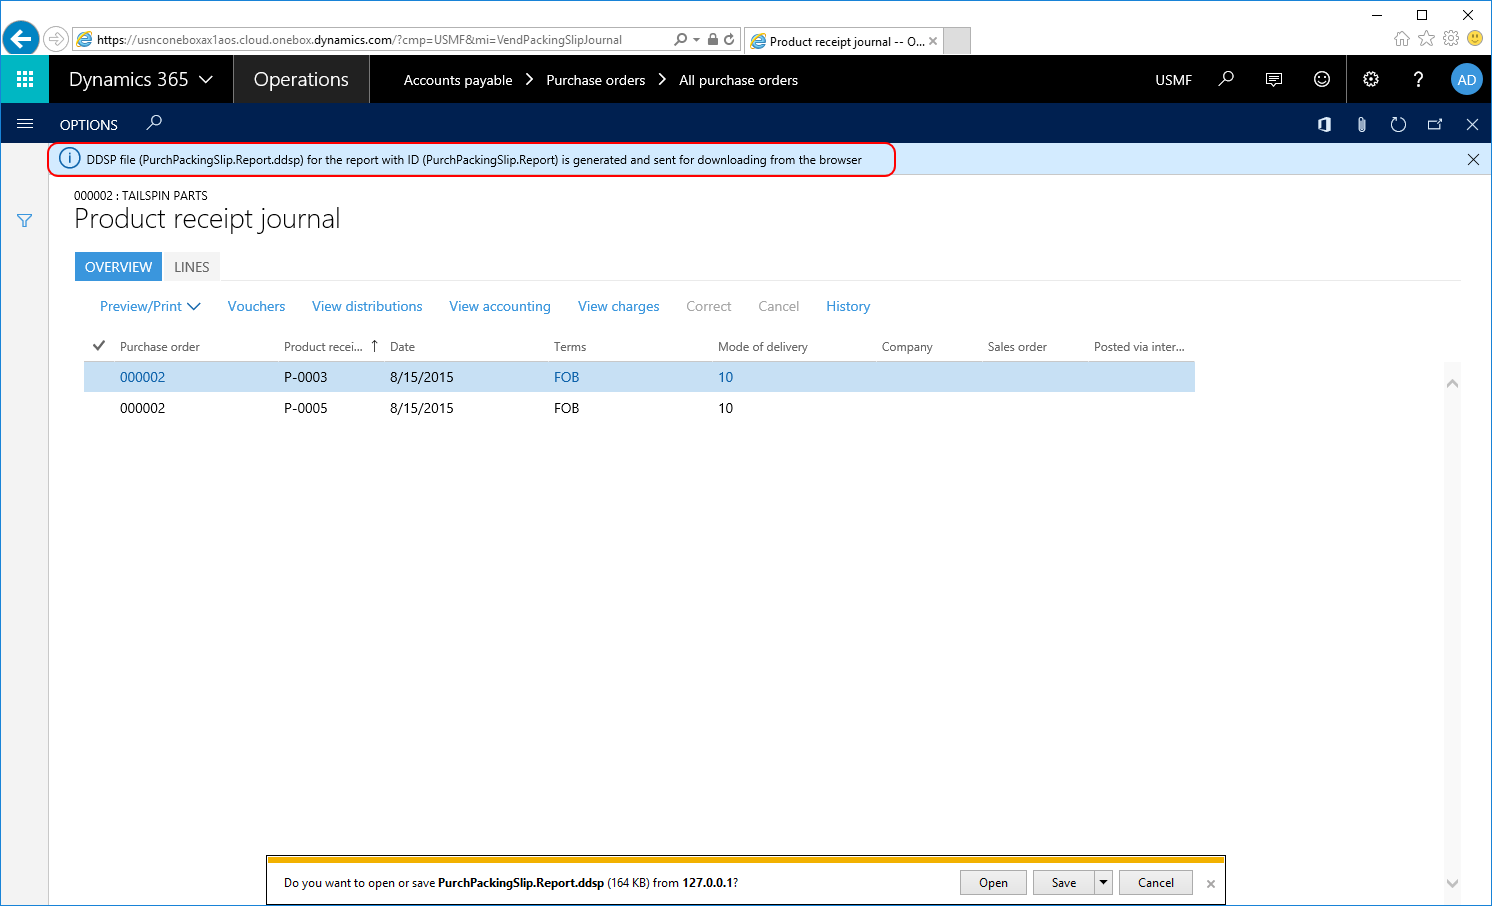Click the browser smiley feedback icon
The height and width of the screenshot is (906, 1492).
[x=1475, y=39]
